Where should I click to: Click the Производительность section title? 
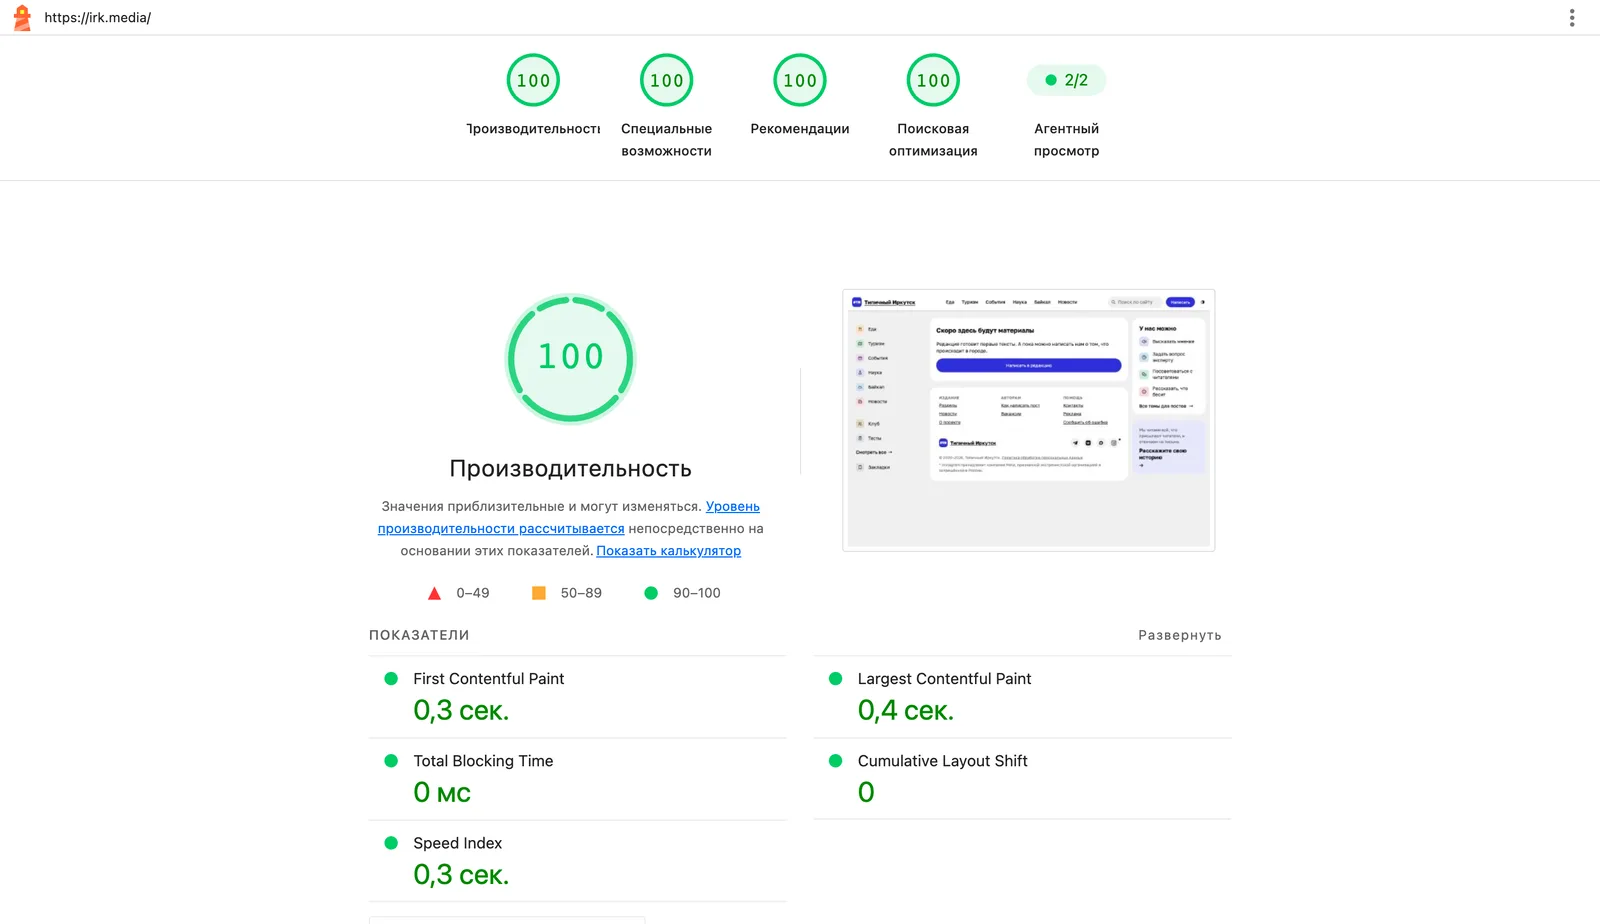[570, 469]
